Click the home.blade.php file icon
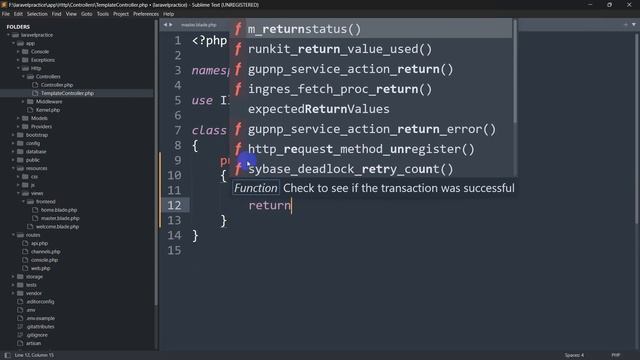 pos(35,210)
